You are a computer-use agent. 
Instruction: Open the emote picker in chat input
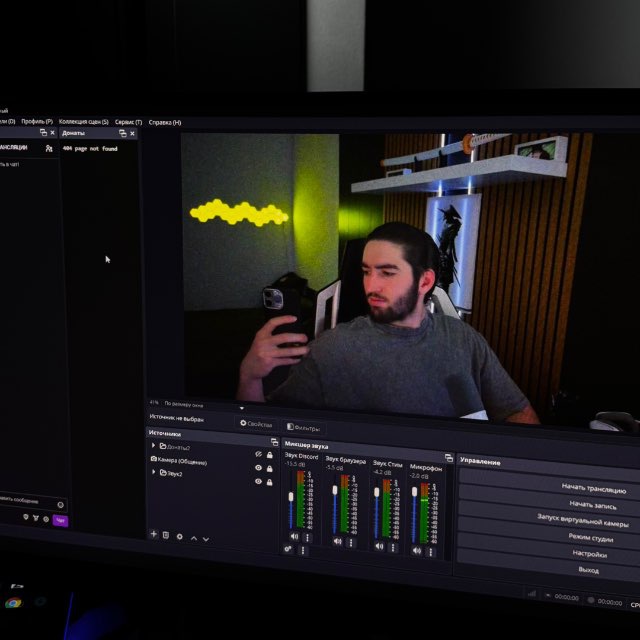pyautogui.click(x=60, y=505)
